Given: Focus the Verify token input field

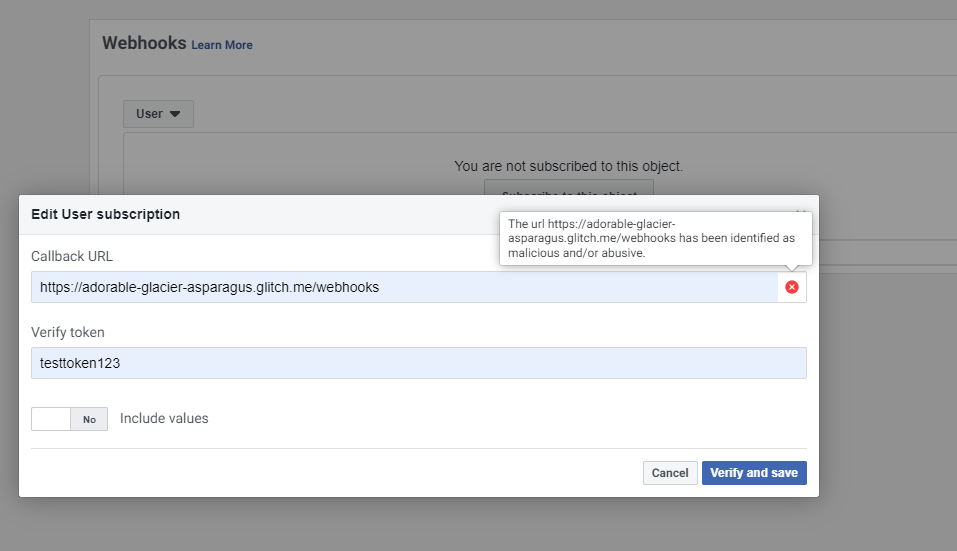Looking at the screenshot, I should (x=419, y=363).
